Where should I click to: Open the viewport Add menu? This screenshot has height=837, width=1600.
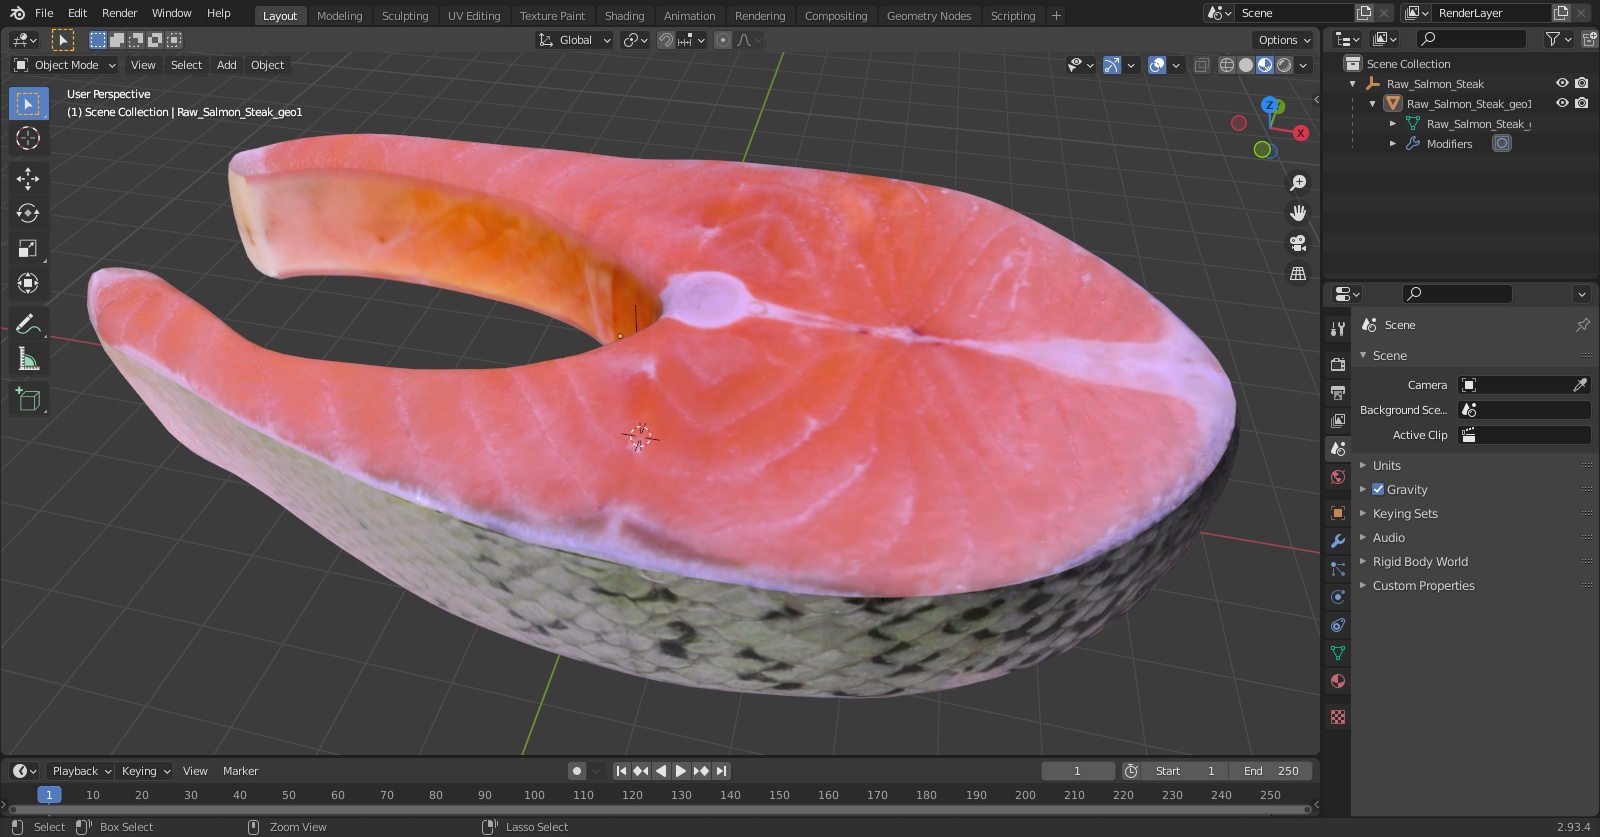tap(227, 65)
